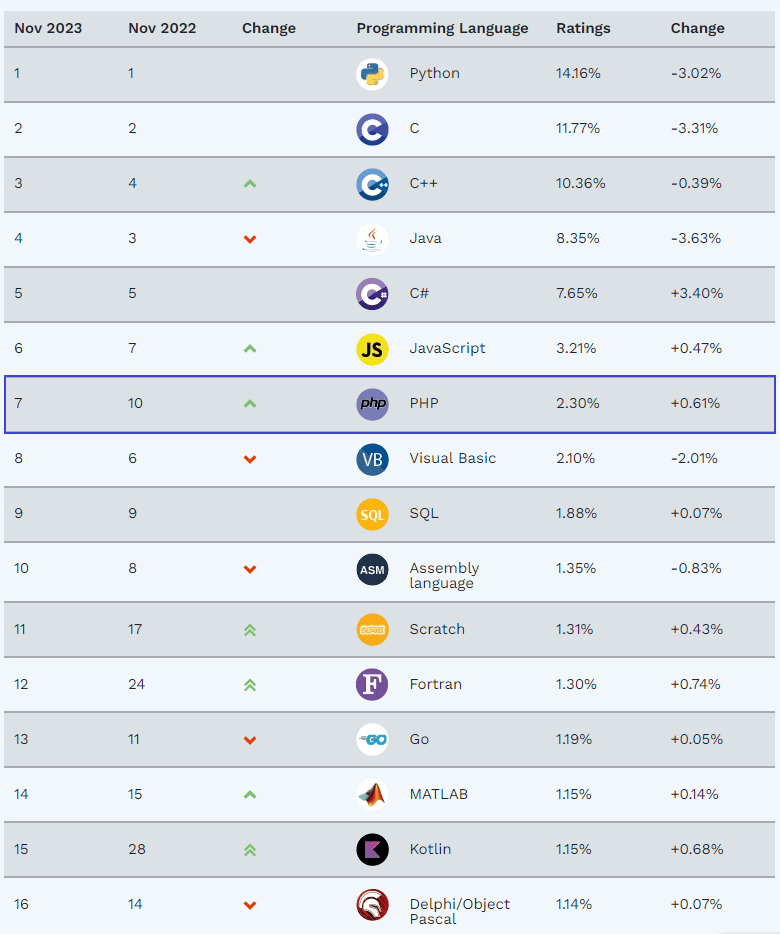Click the Java coffee cup icon
Image resolution: width=780 pixels, height=934 pixels.
tap(372, 239)
